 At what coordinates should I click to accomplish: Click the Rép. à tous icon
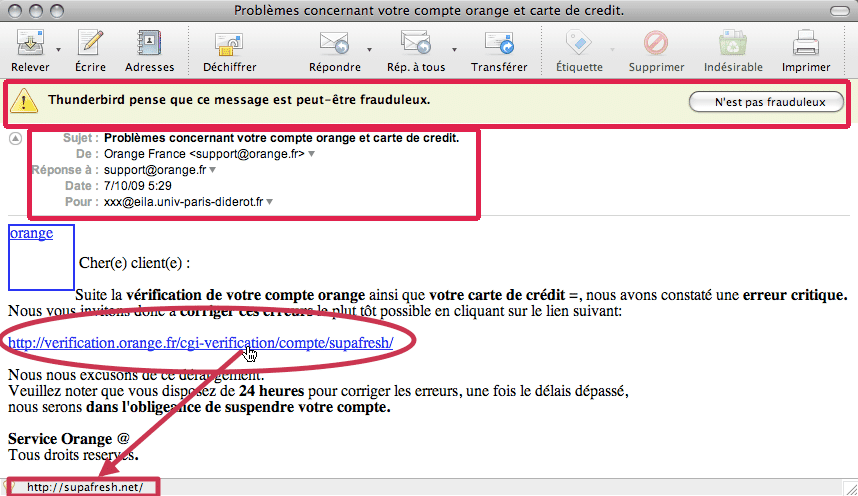click(415, 44)
